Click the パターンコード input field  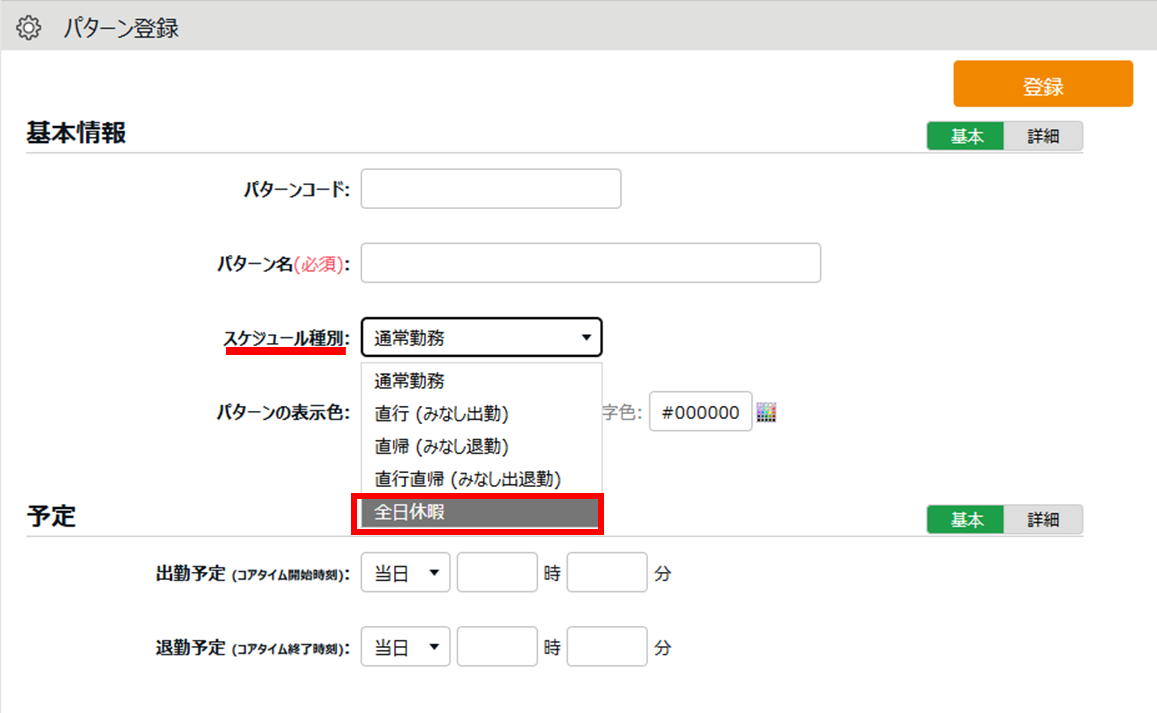point(490,189)
